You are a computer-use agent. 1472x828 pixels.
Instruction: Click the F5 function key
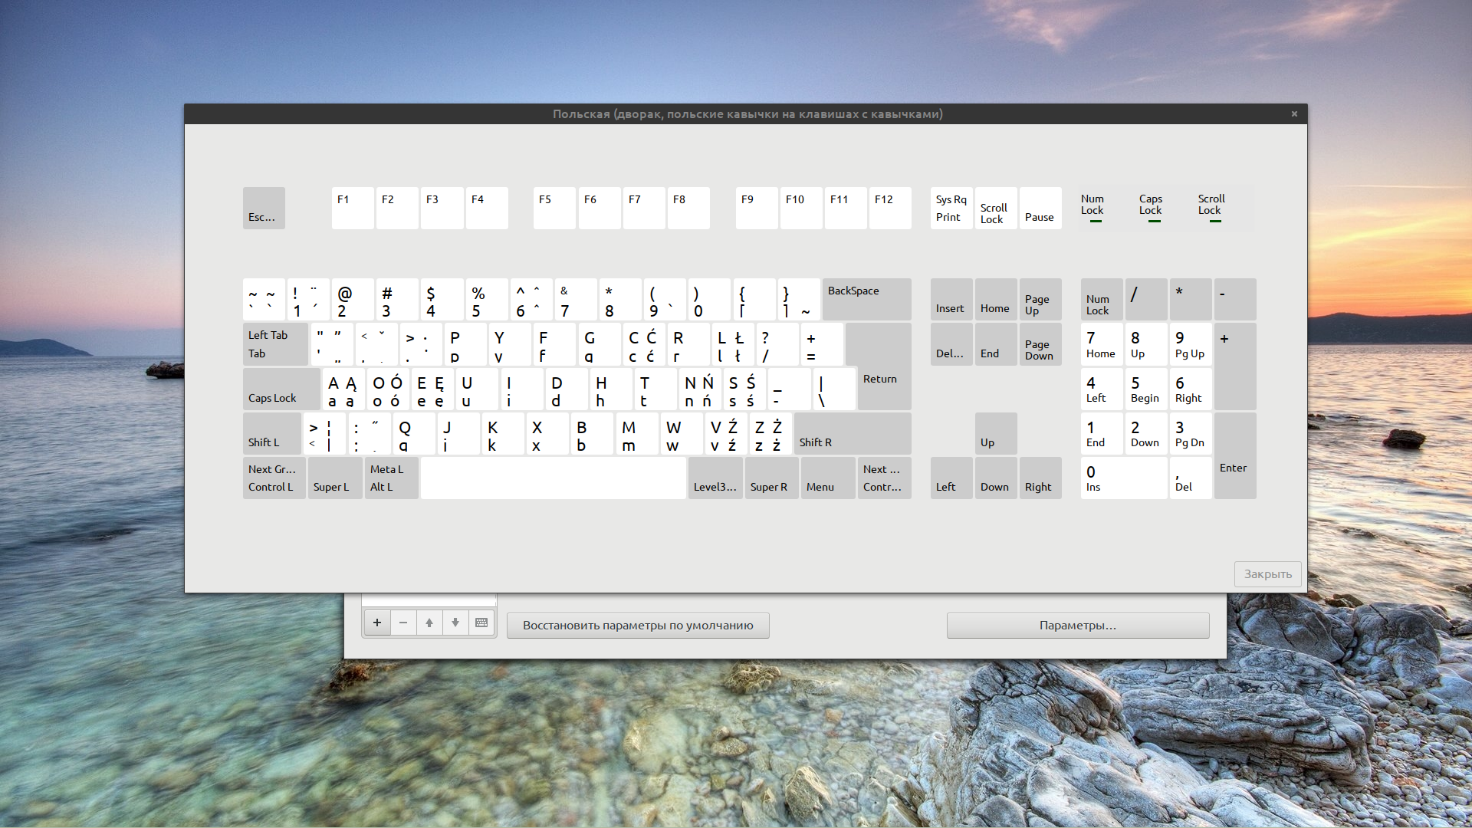click(x=554, y=208)
